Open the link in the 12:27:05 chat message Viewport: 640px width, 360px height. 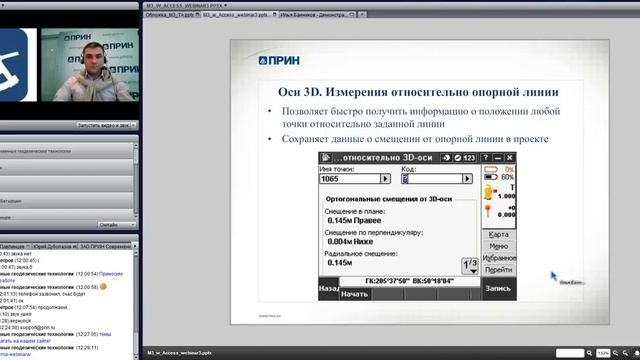point(105,334)
